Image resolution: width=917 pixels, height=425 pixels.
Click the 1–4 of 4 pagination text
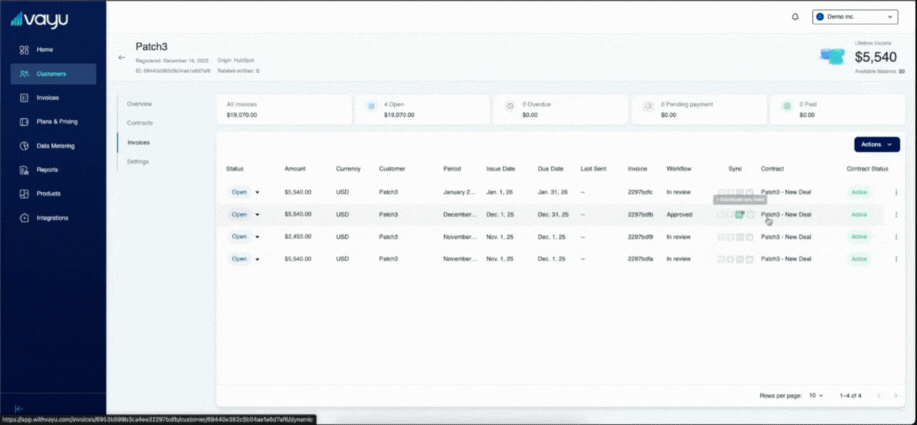pyautogui.click(x=850, y=396)
